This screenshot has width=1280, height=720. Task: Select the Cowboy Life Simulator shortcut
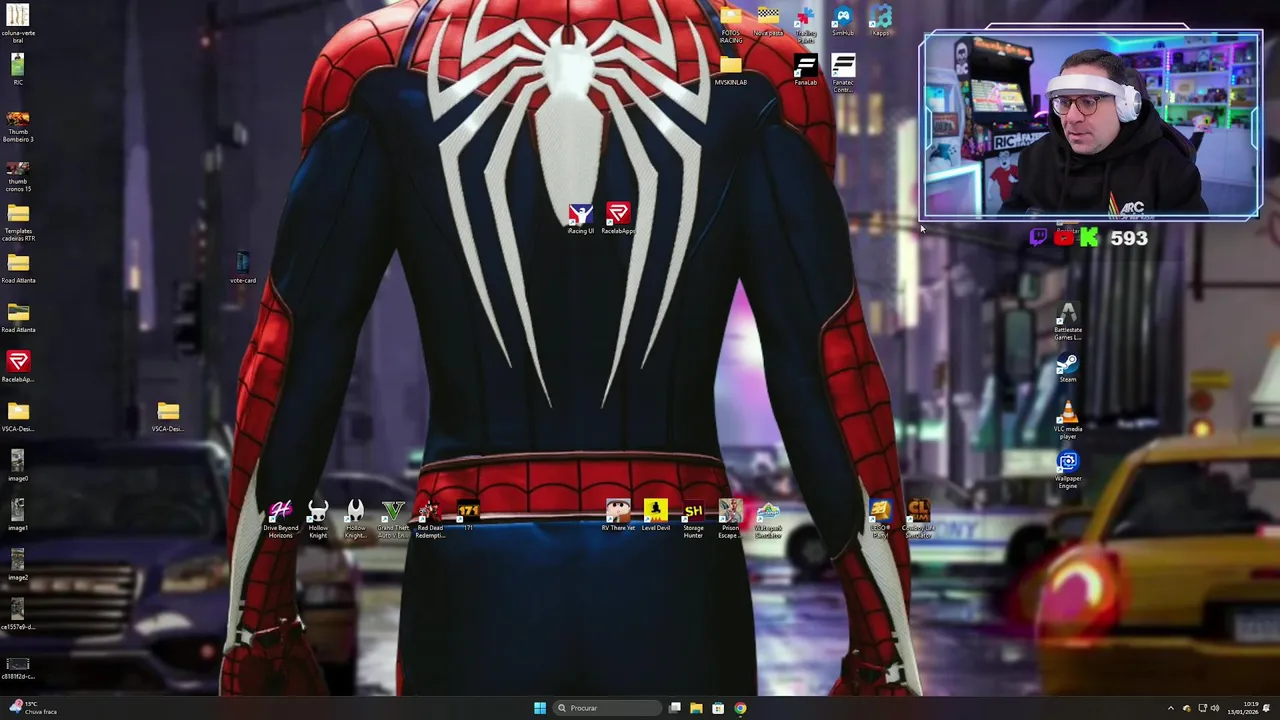918,520
